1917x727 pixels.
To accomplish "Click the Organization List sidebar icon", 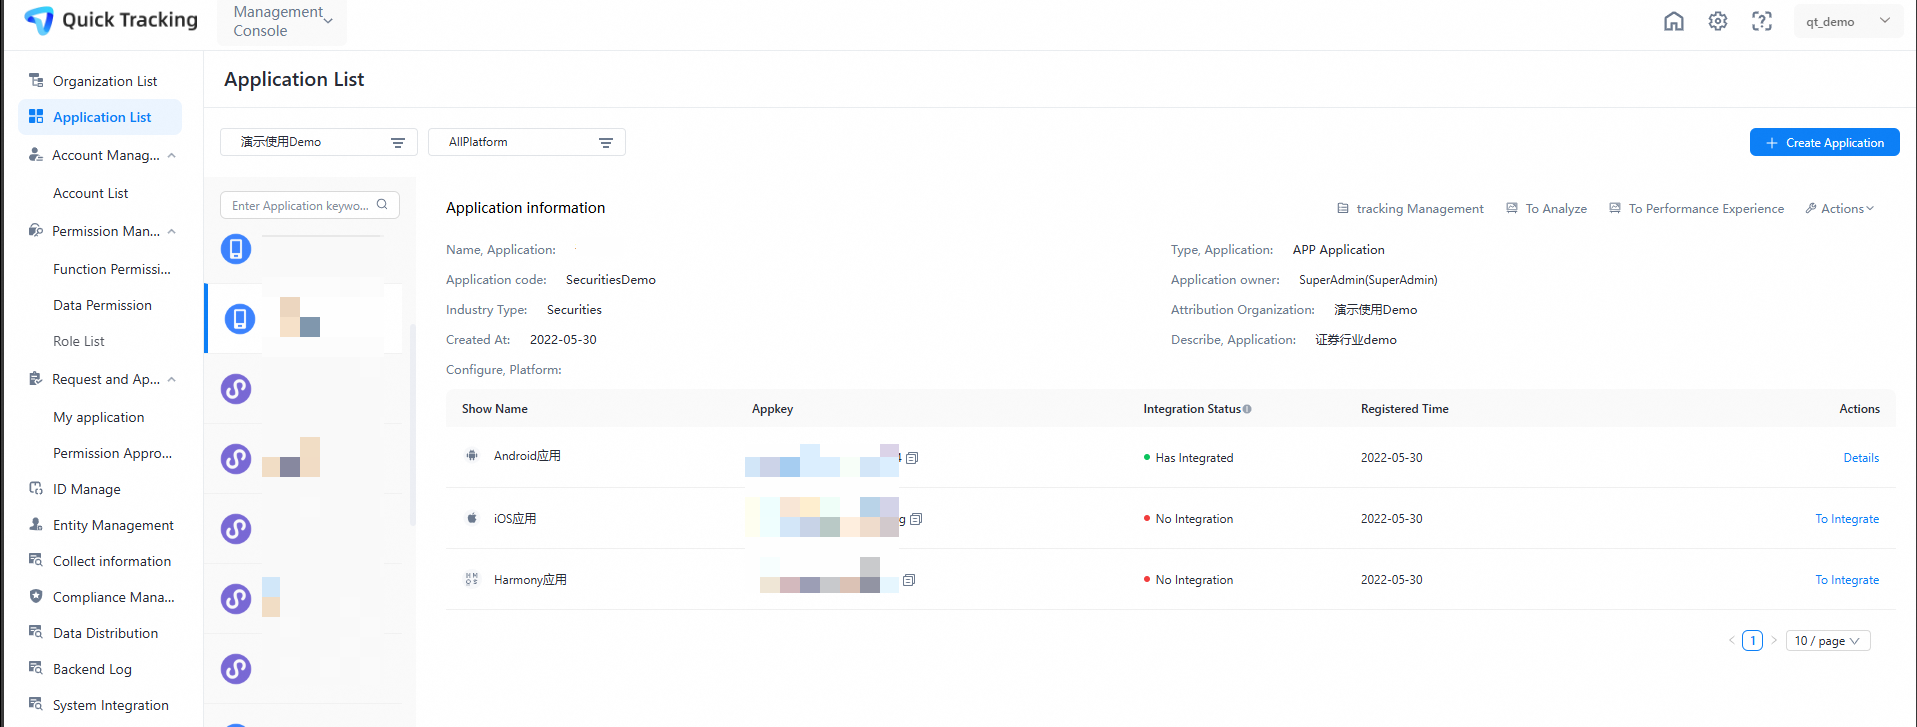I will 36,80.
